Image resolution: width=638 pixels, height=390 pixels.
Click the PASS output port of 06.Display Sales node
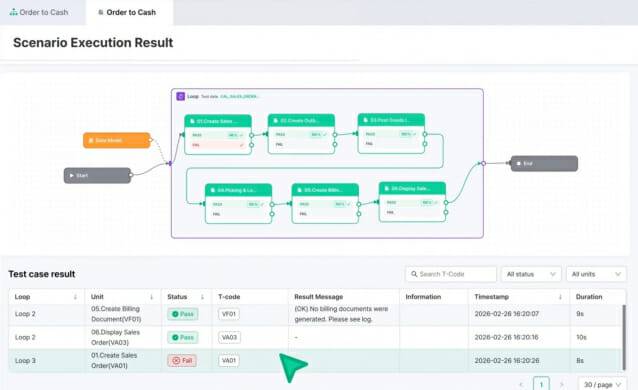[x=446, y=202]
